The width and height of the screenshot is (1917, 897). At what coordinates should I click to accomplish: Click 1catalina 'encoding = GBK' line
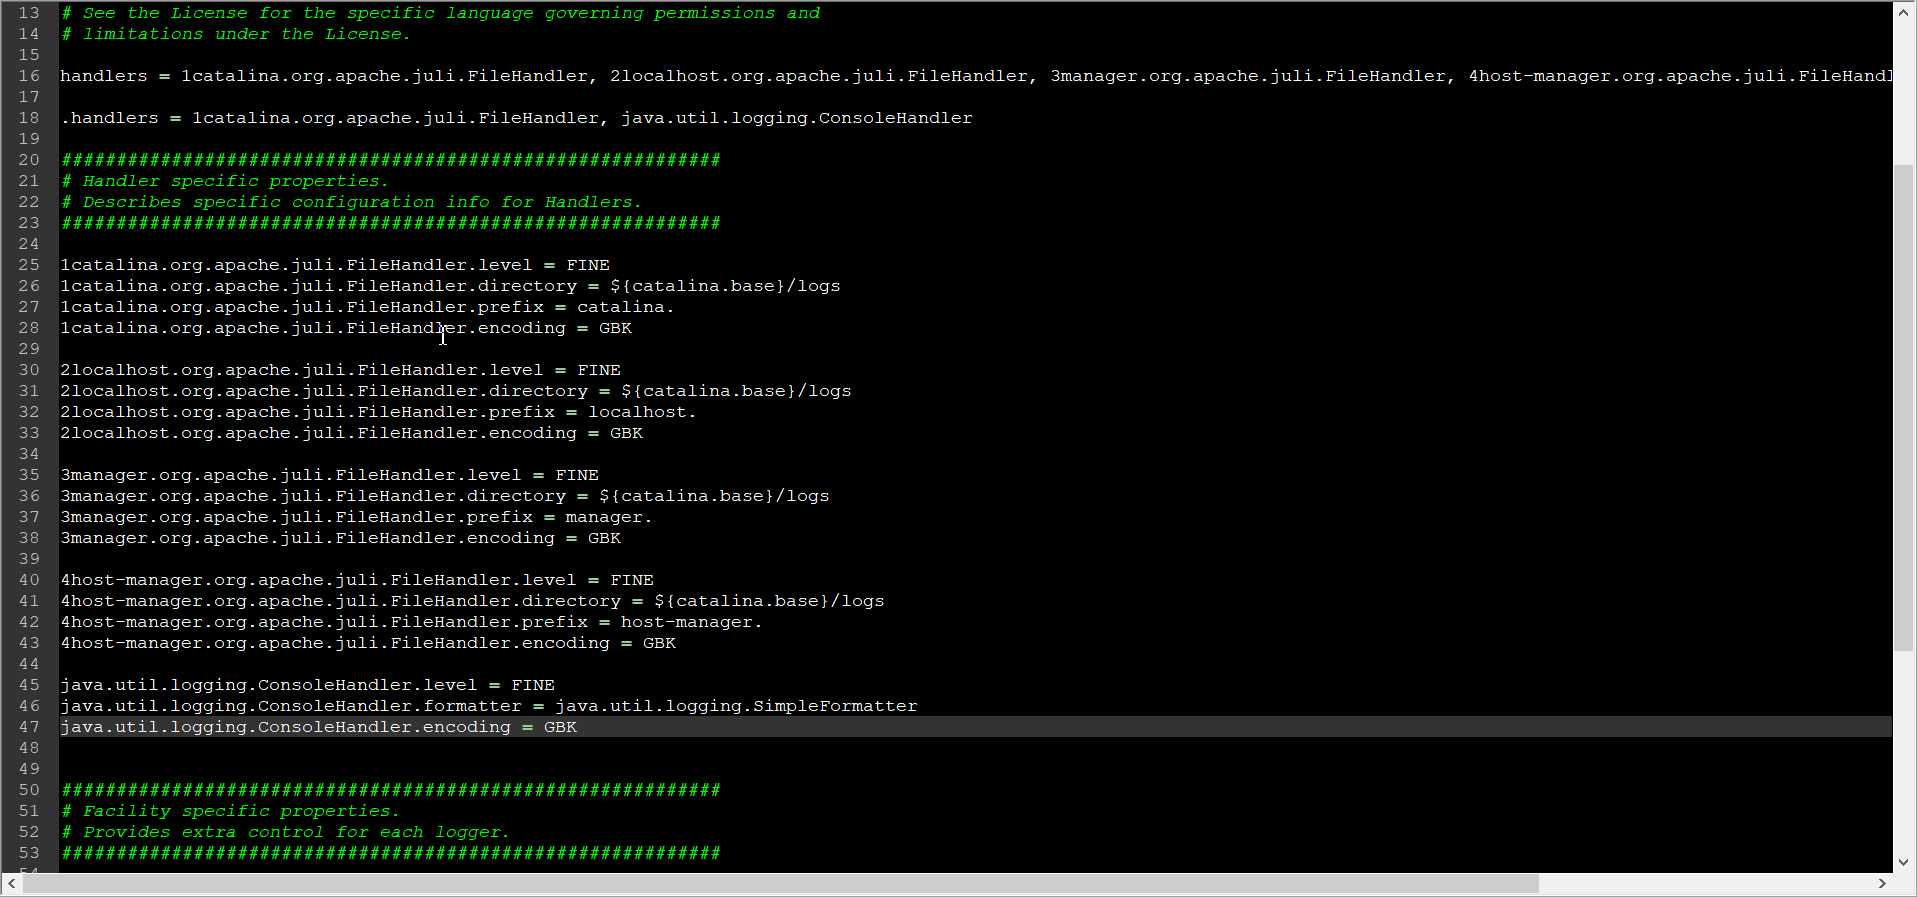[x=346, y=328]
